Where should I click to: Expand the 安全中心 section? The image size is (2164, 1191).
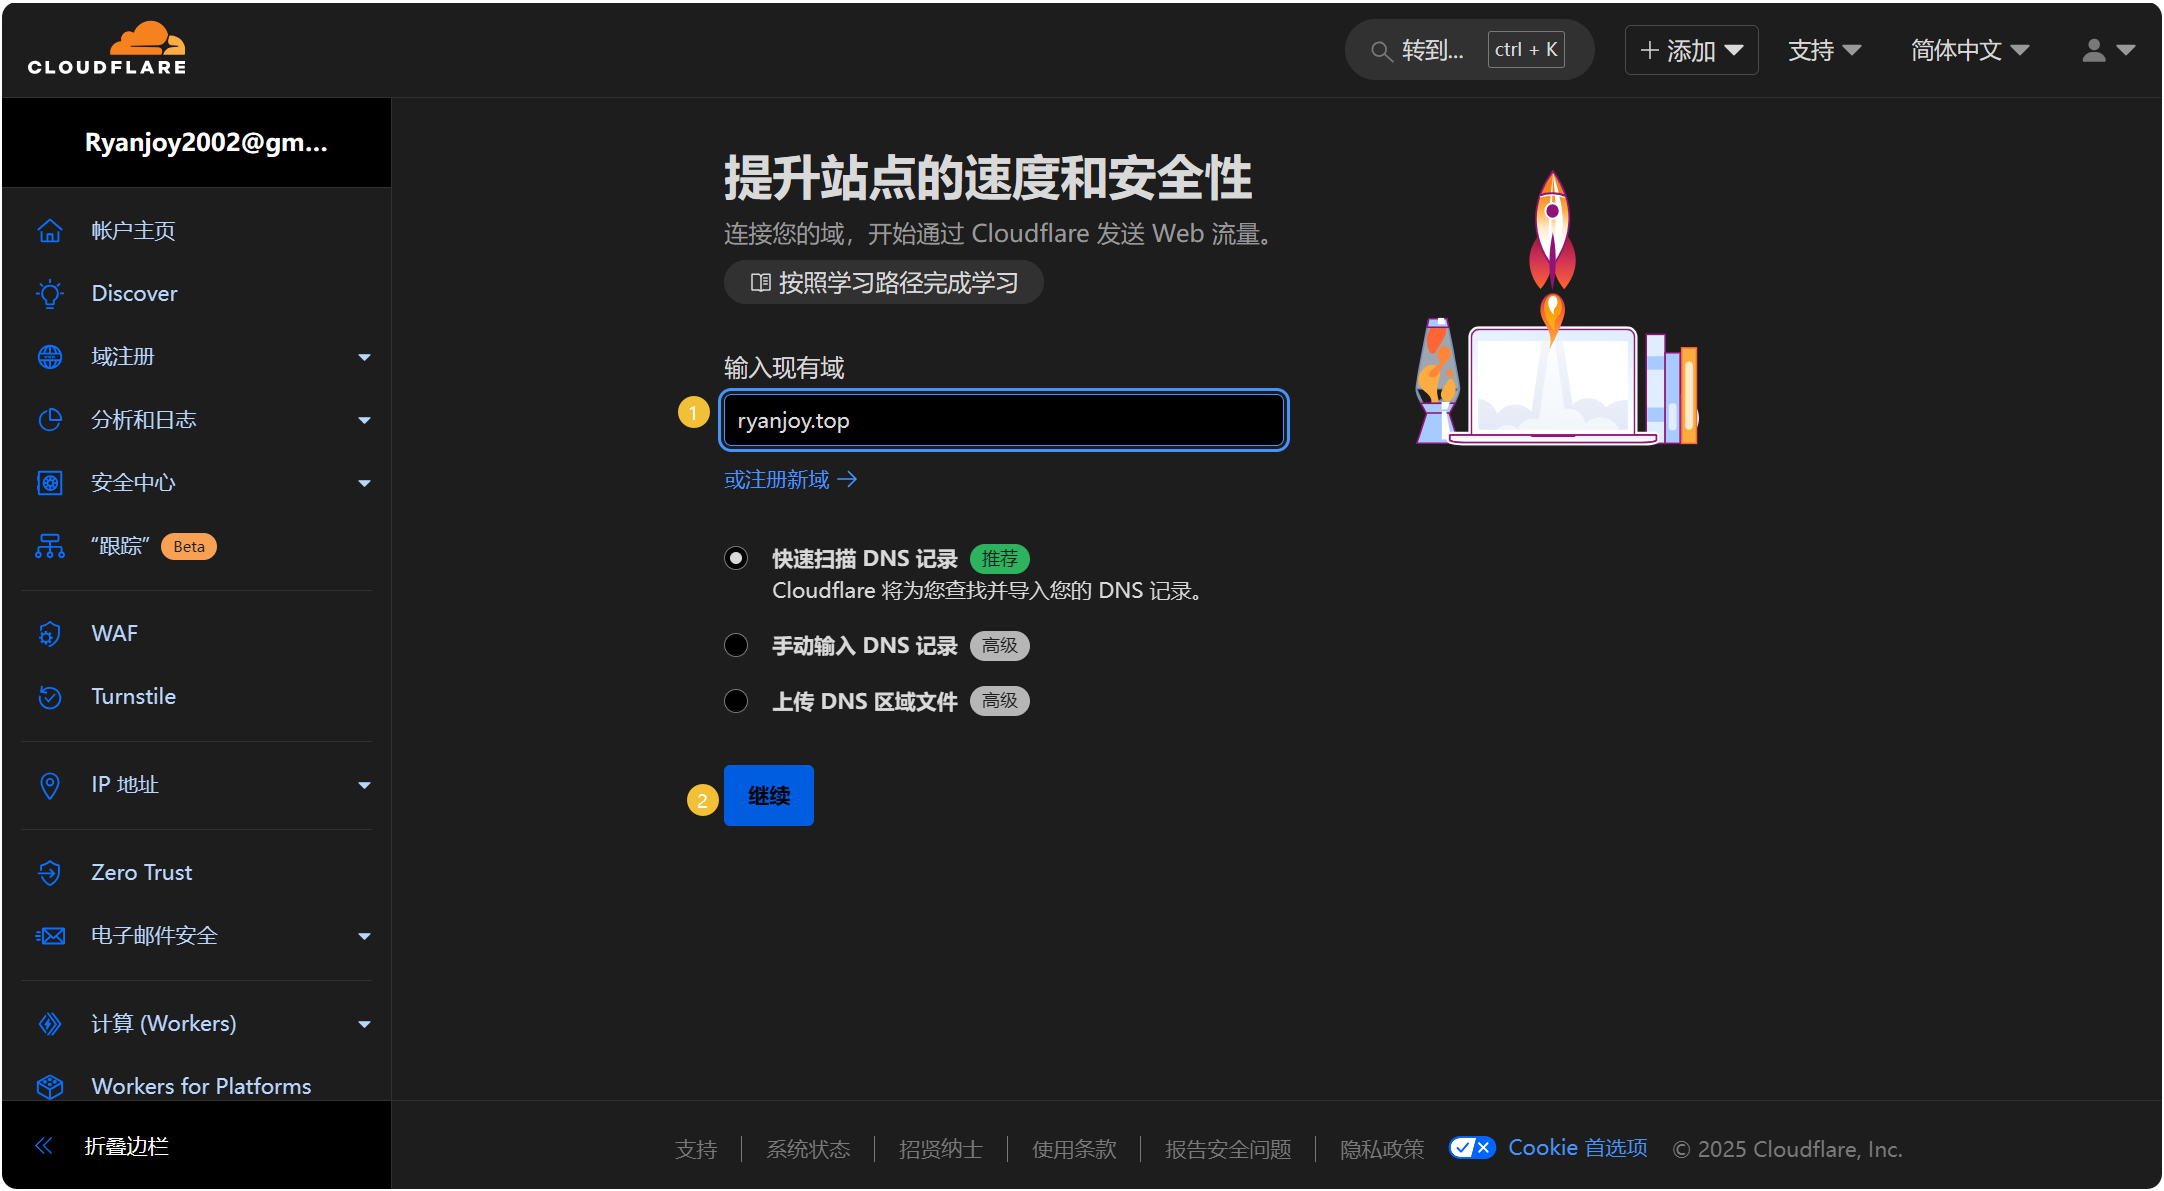tap(364, 483)
